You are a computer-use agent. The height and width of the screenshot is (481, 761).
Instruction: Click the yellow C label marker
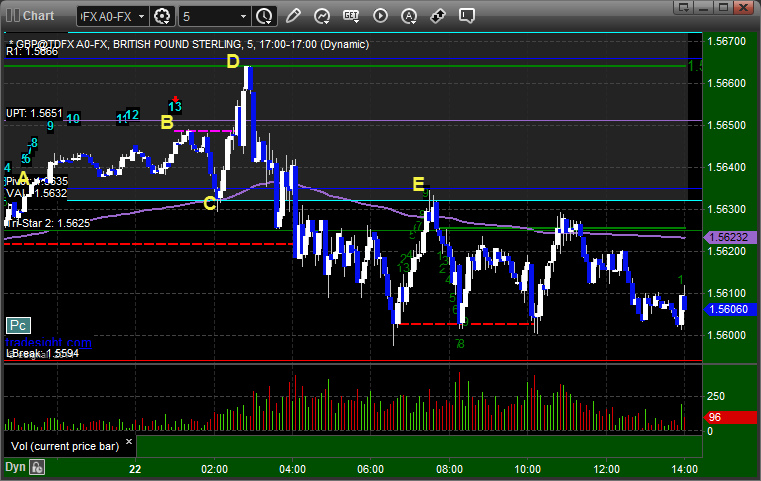[210, 203]
